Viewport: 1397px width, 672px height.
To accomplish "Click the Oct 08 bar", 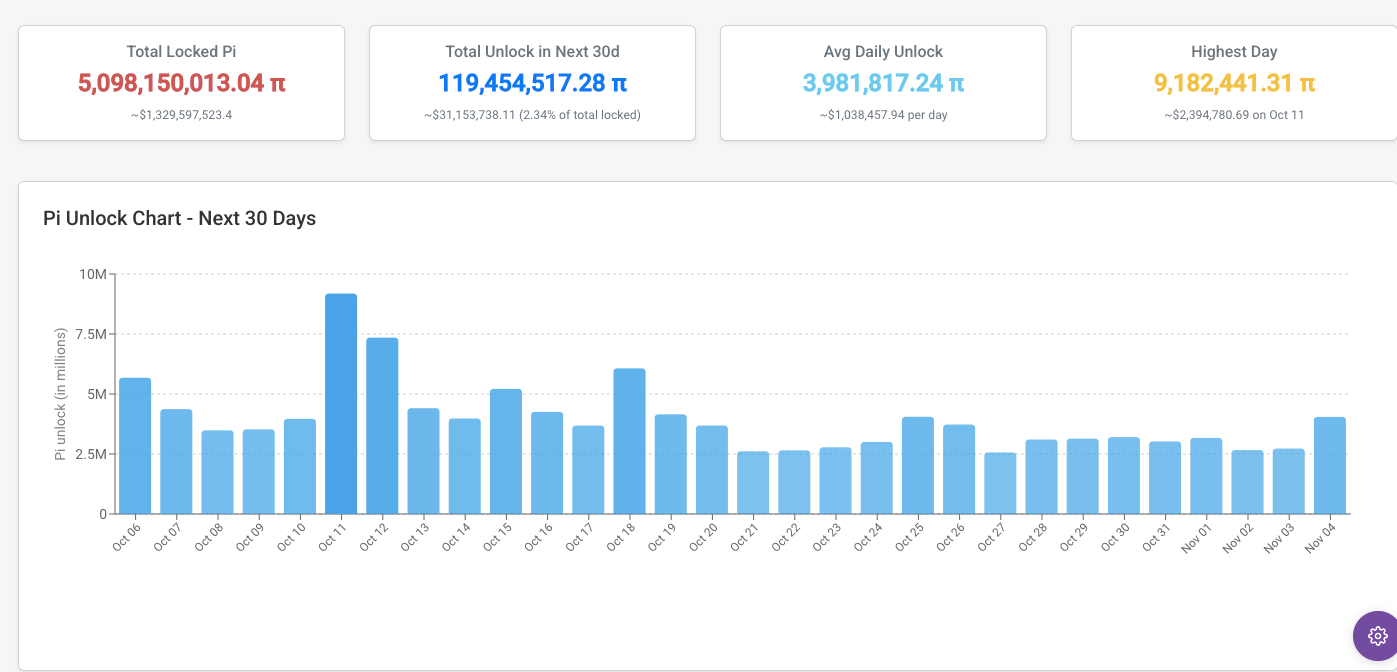I will (x=217, y=472).
